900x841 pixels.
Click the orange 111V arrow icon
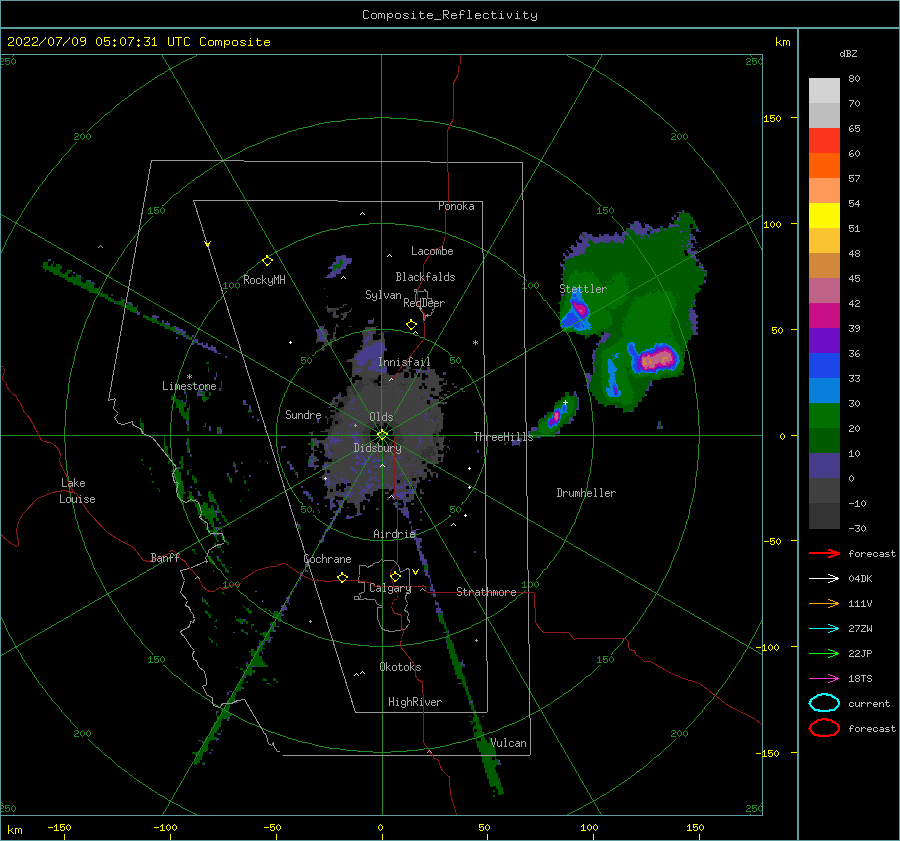click(x=824, y=603)
